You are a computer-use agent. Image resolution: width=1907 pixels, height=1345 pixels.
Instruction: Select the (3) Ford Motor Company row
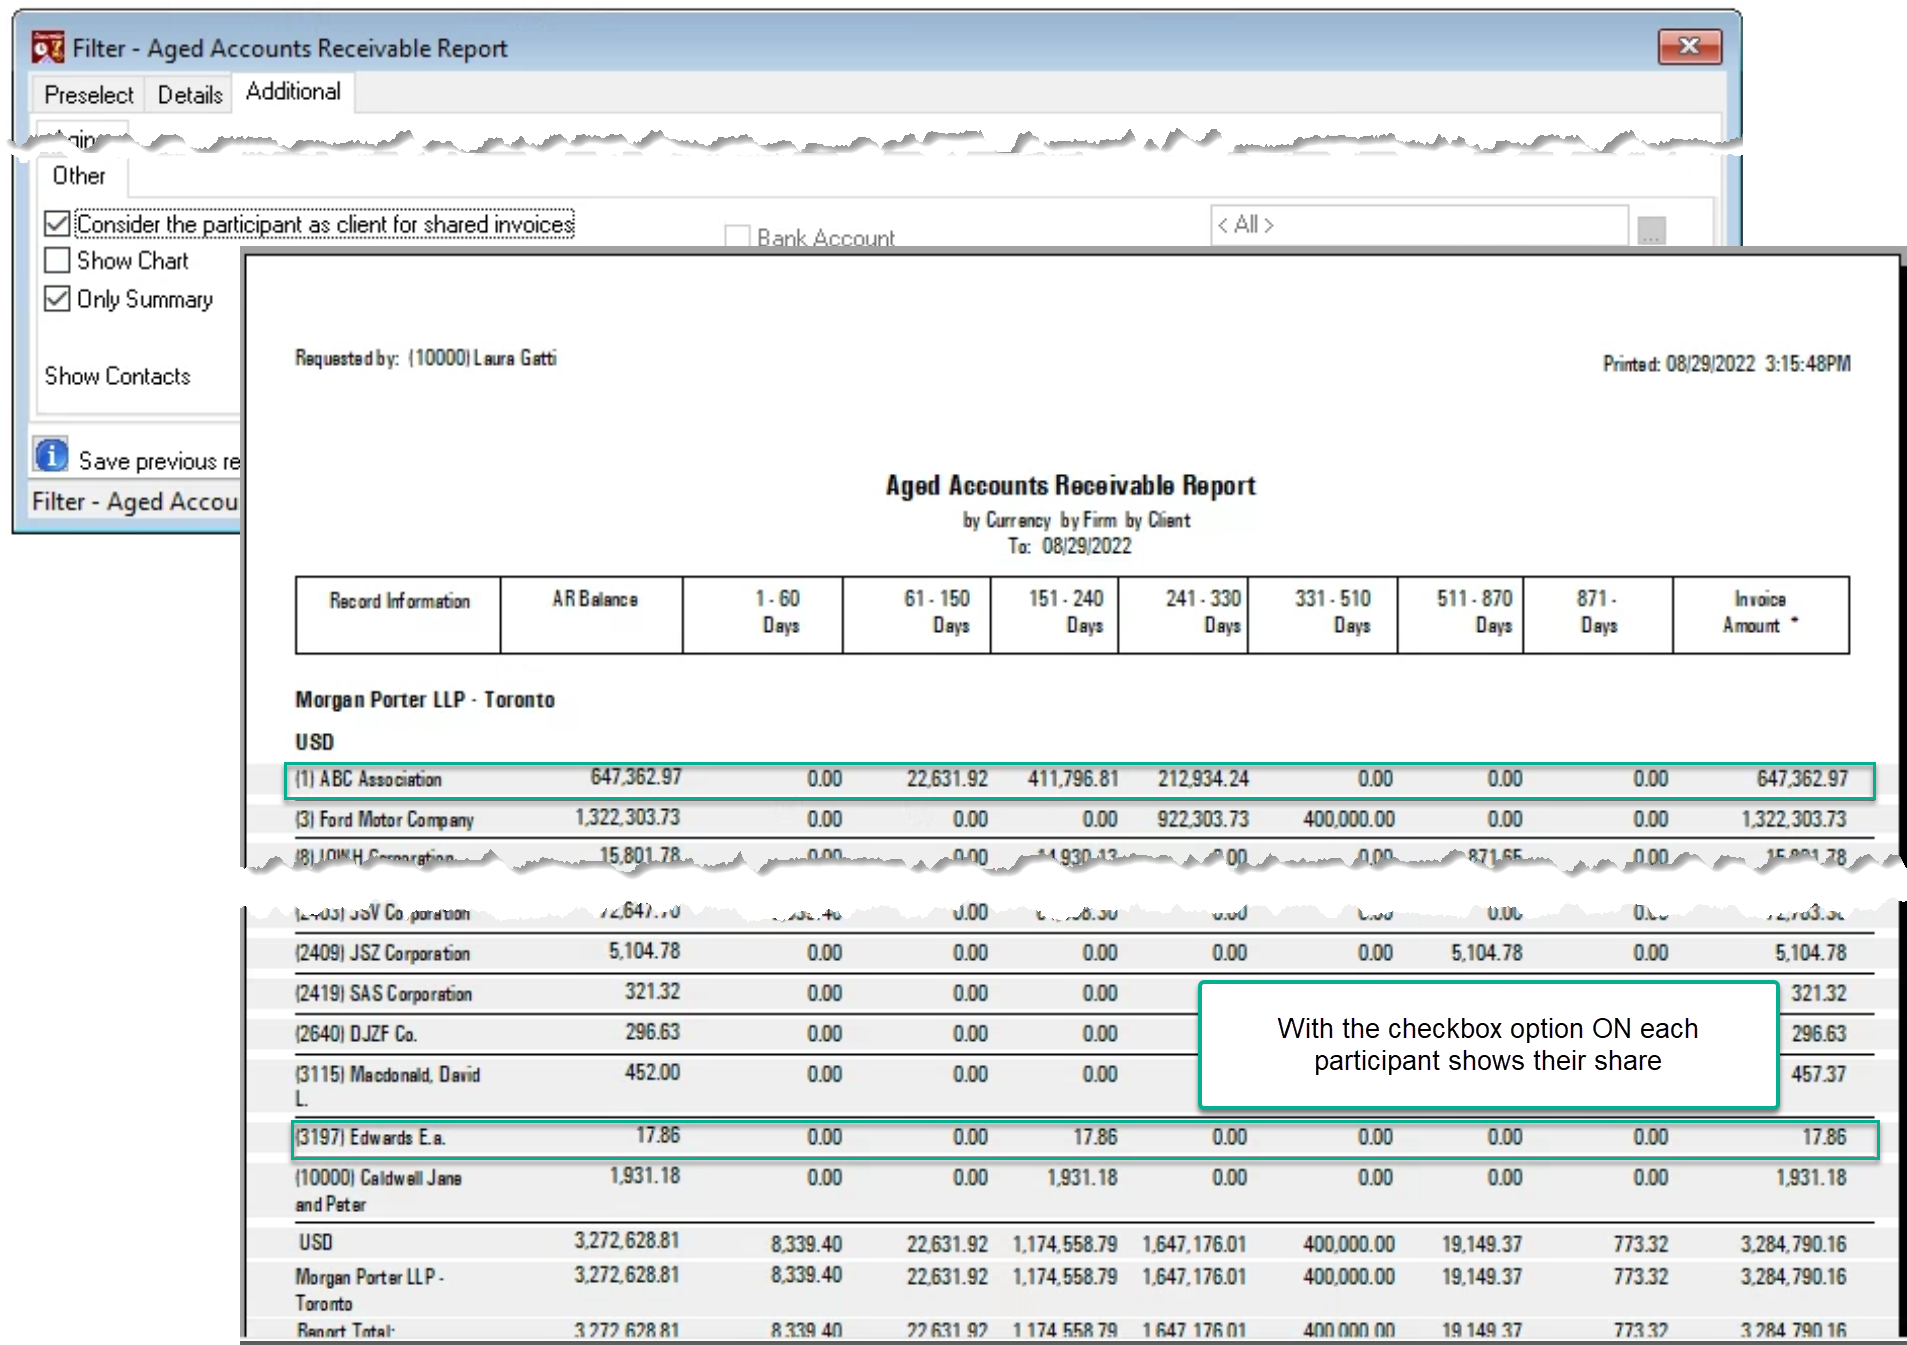tap(1079, 819)
